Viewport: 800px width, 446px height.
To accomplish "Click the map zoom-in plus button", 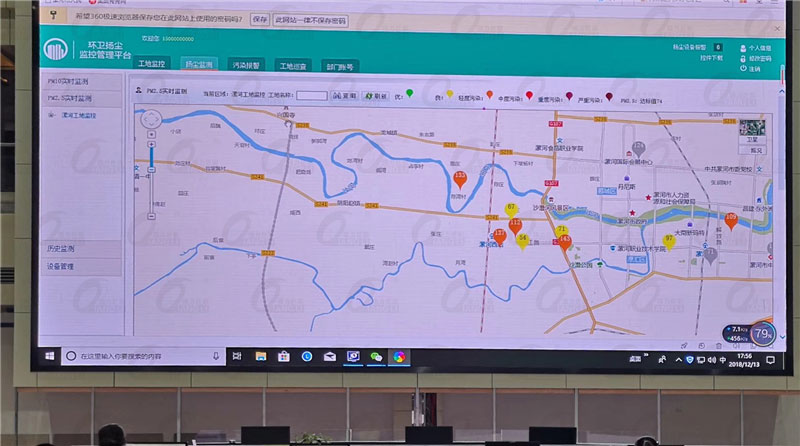I will [151, 146].
